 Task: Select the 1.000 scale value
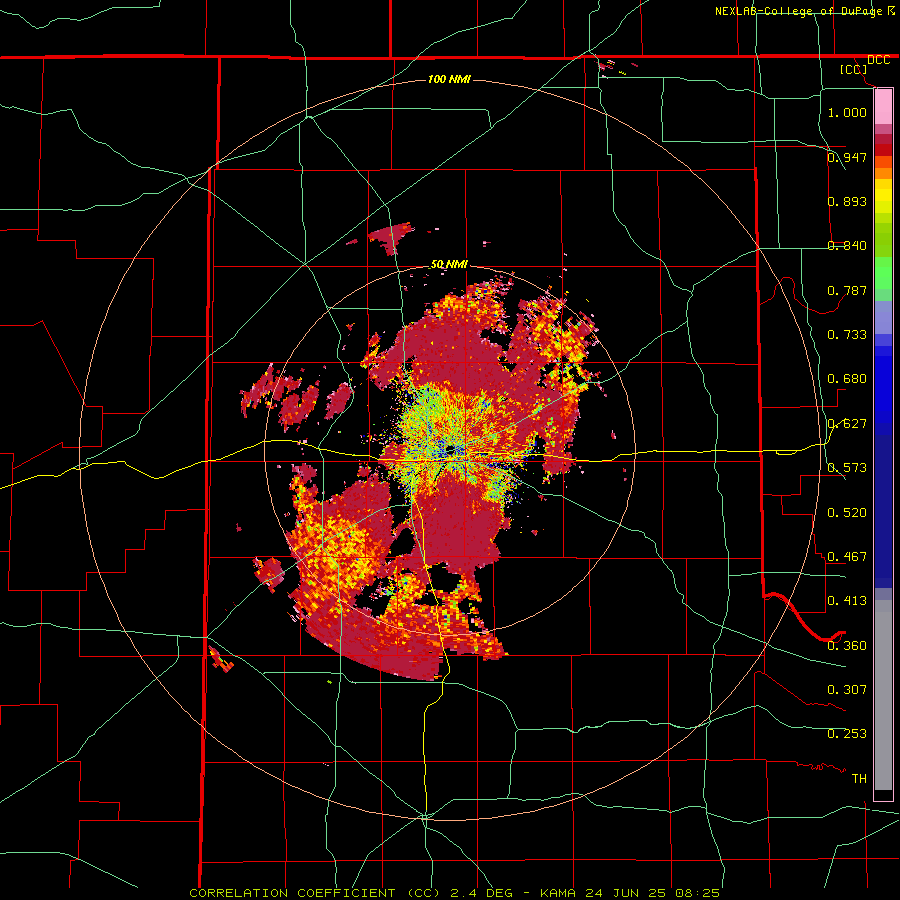[x=847, y=112]
